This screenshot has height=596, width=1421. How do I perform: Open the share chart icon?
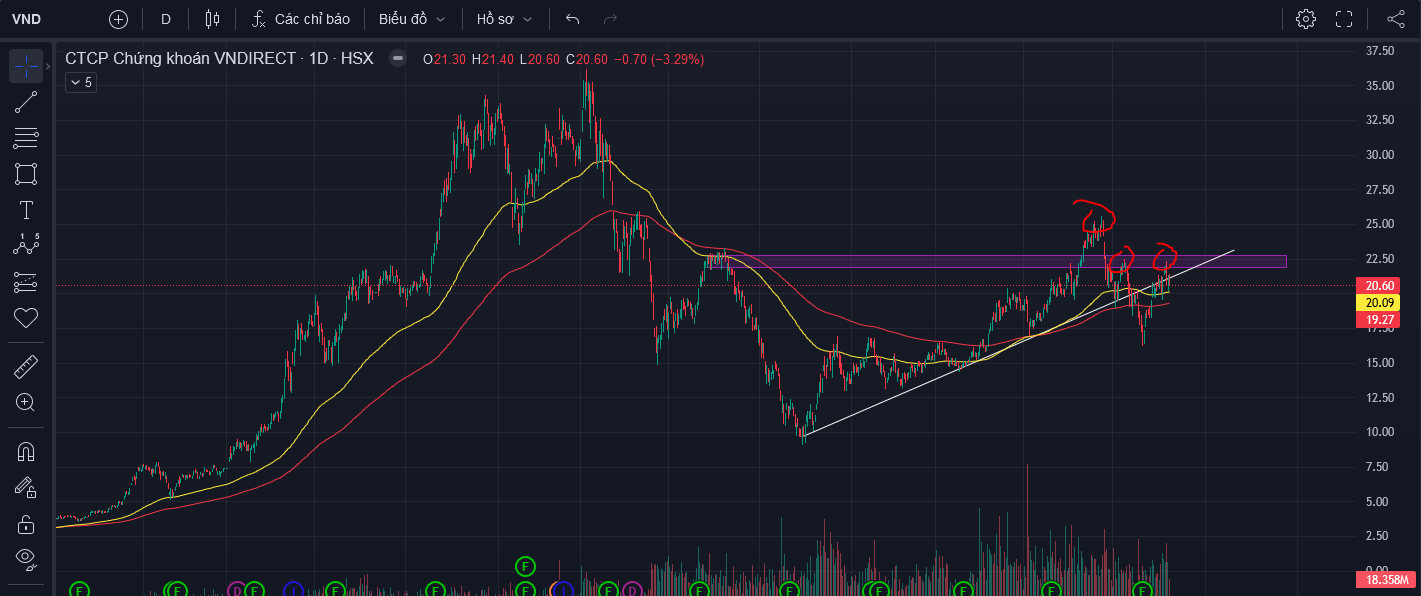pos(1396,19)
